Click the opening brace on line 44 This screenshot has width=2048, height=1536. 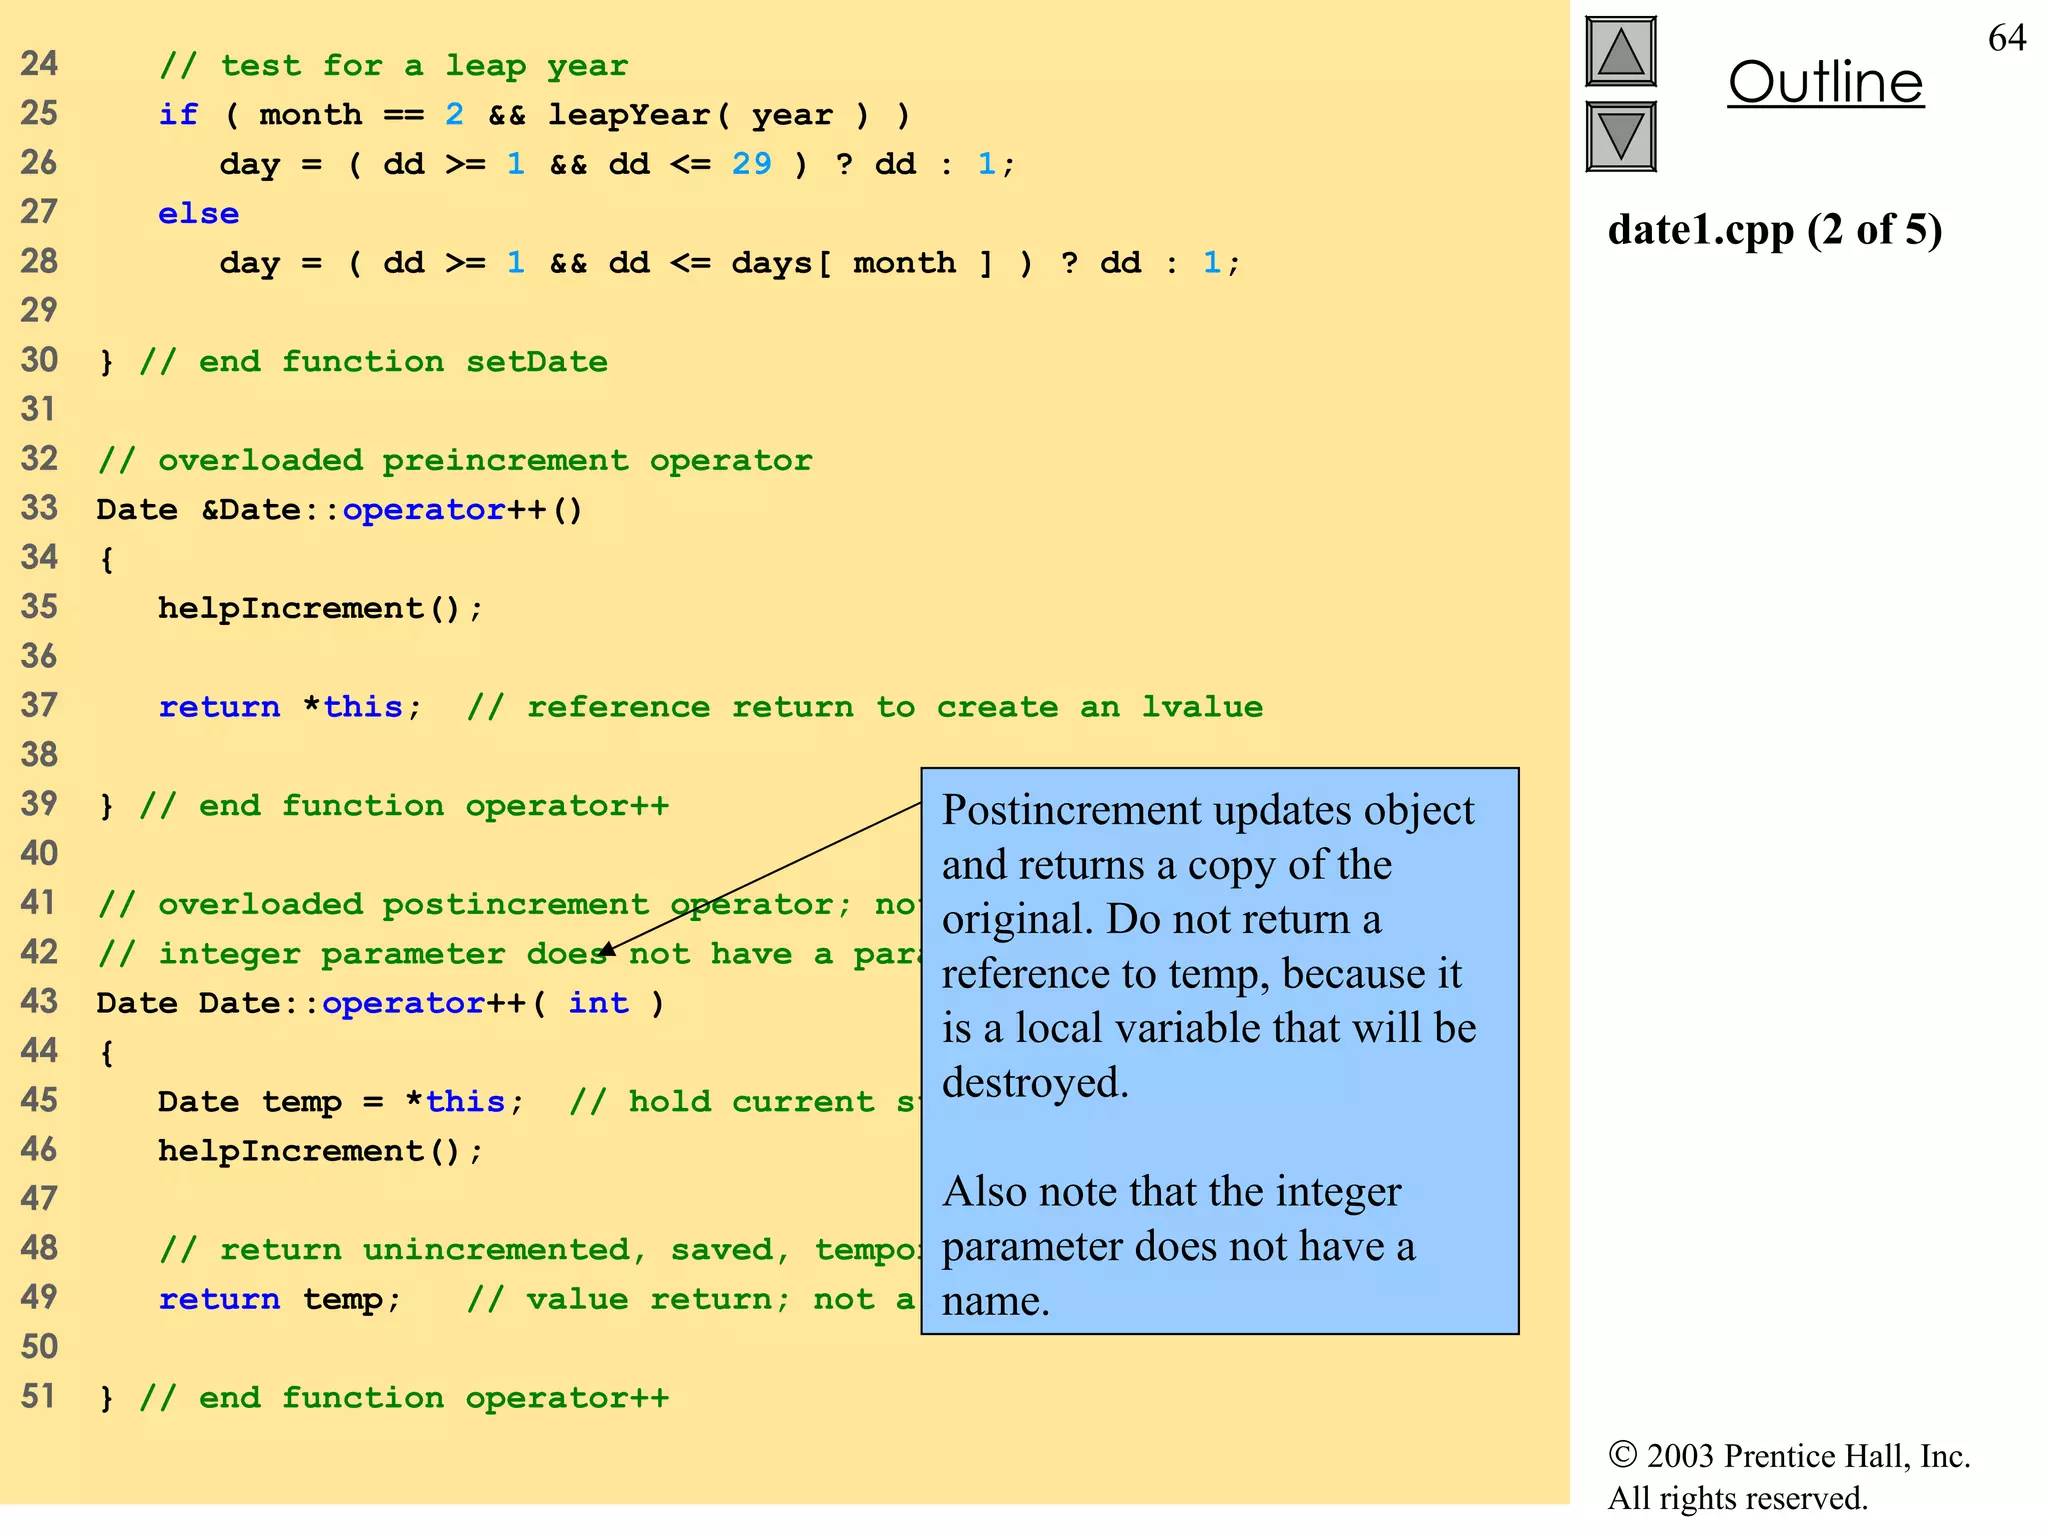107,1052
